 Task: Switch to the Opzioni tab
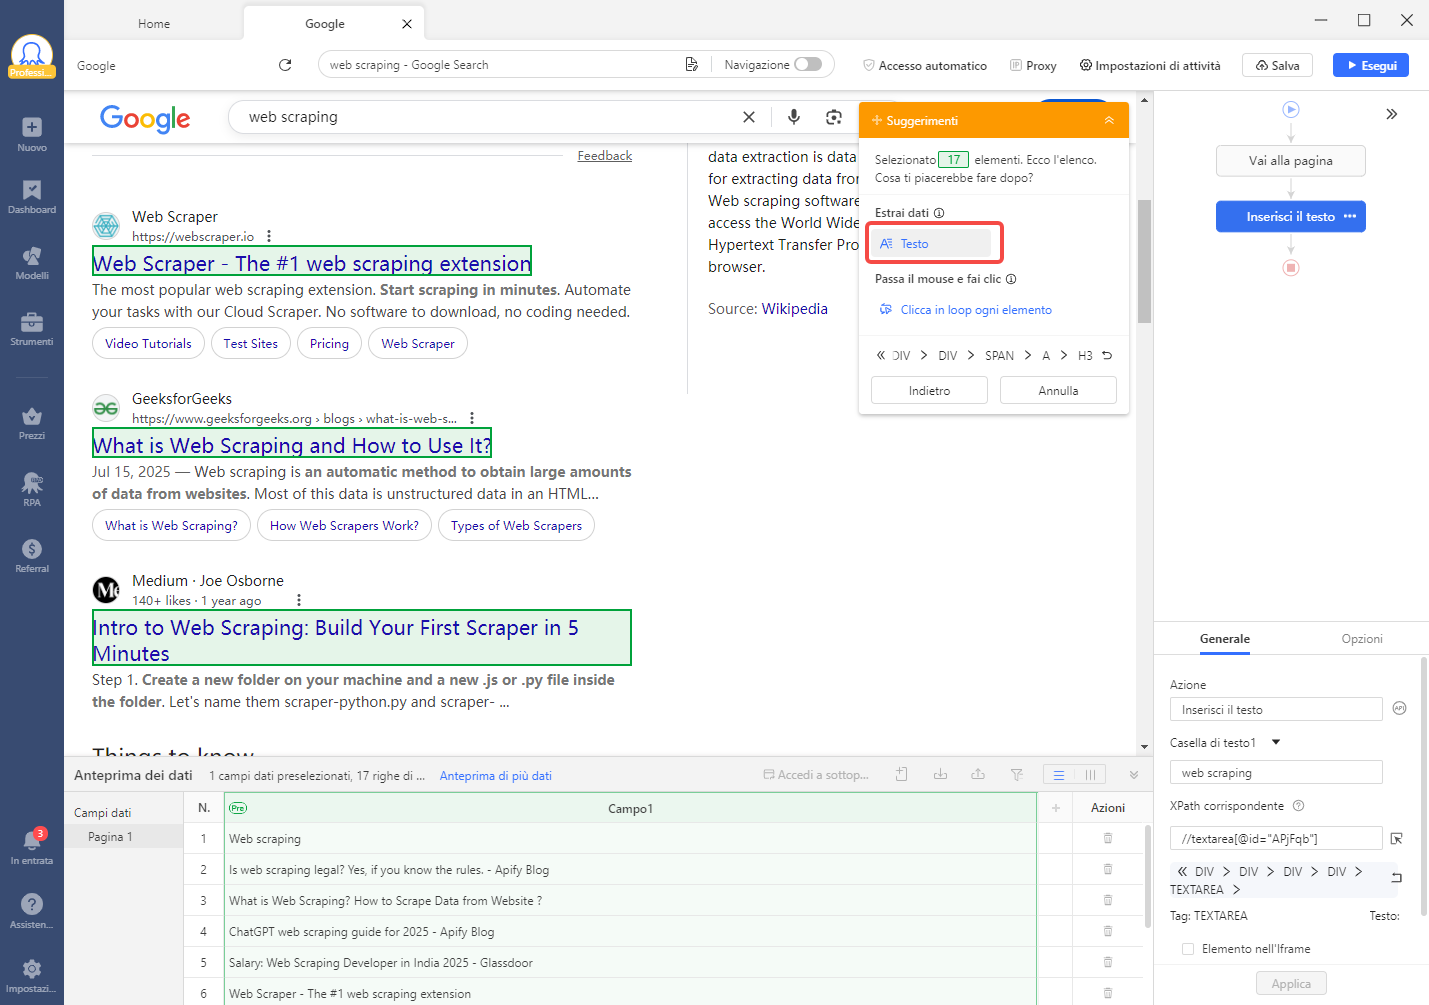[x=1361, y=639]
